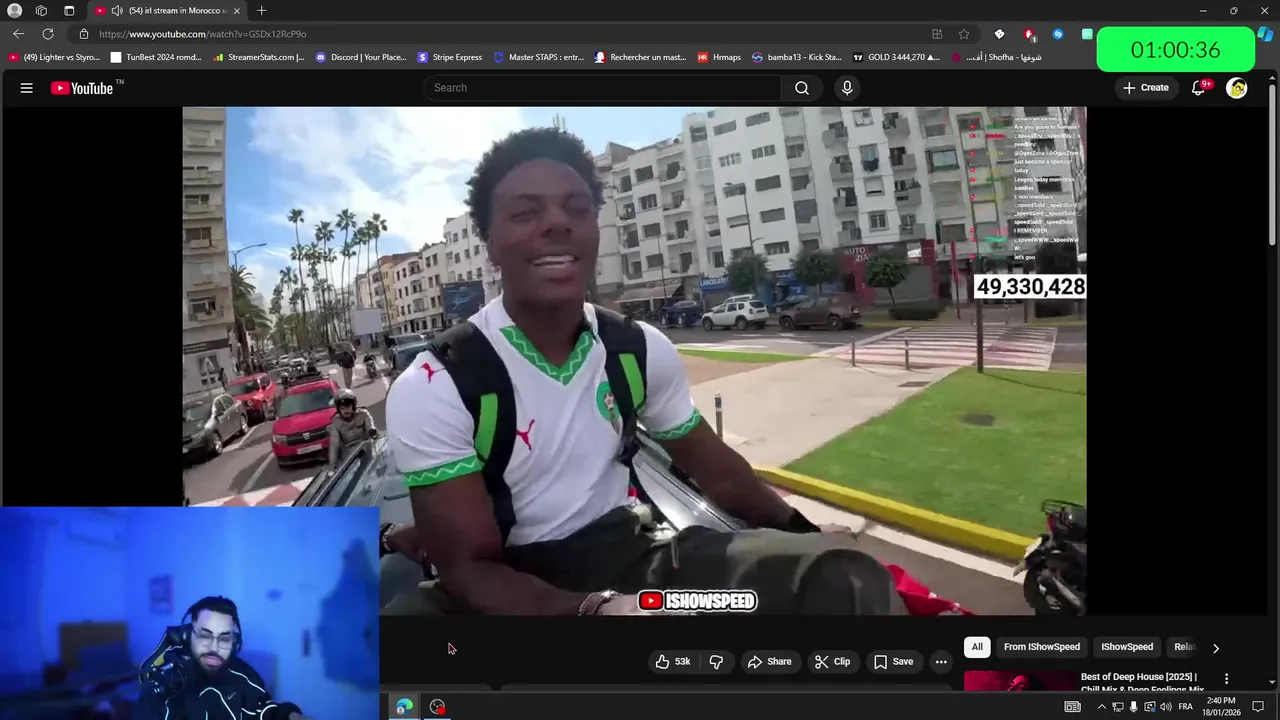Viewport: 1280px width, 720px height.
Task: Open Rechercher un mast bookmark
Action: click(641, 57)
